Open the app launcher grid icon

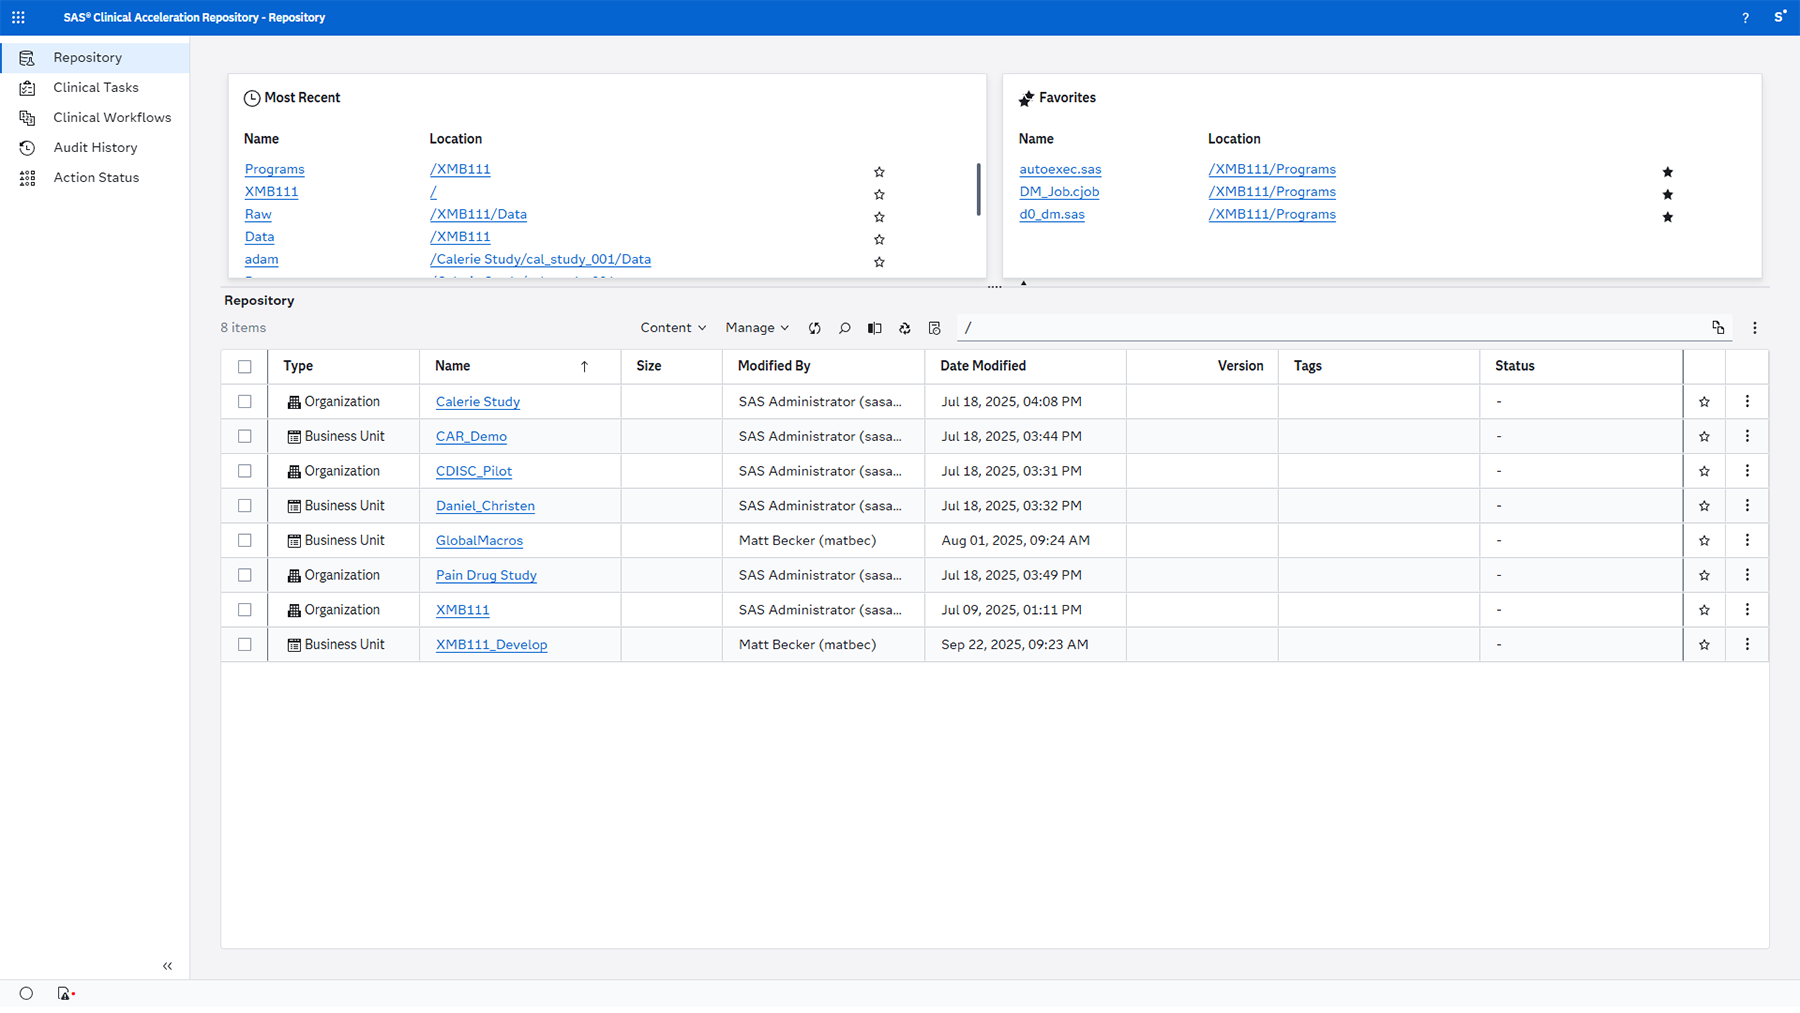[x=18, y=17]
